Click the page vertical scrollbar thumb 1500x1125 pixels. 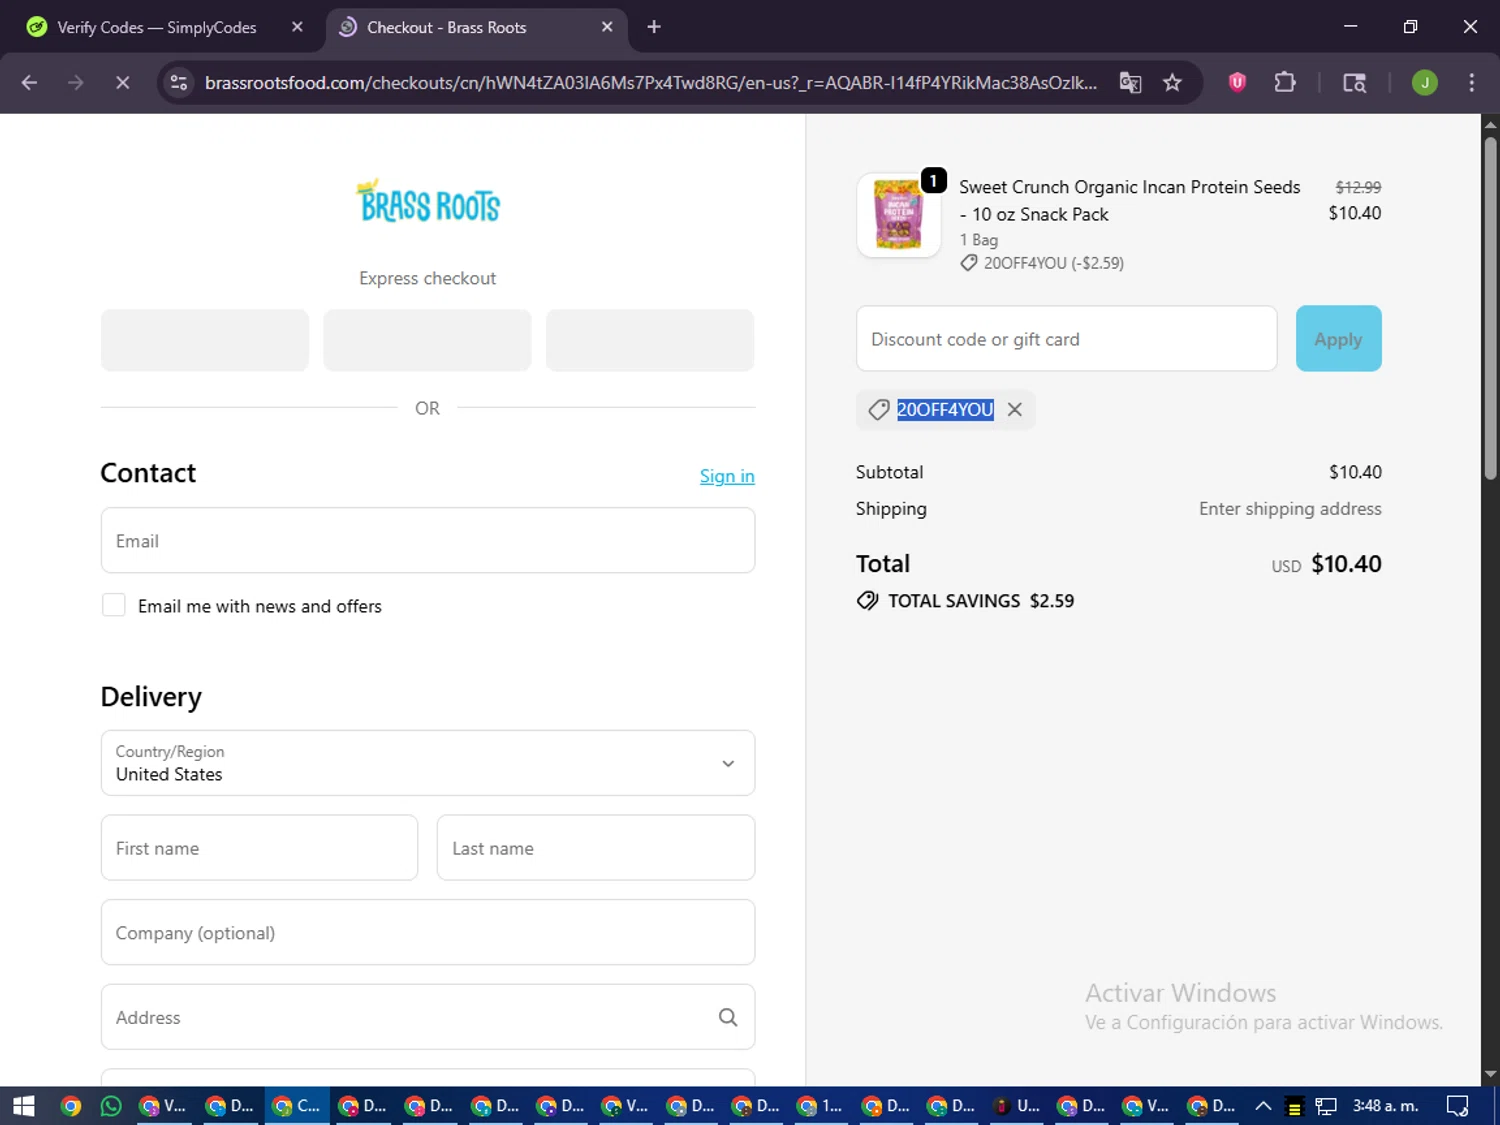pyautogui.click(x=1490, y=306)
